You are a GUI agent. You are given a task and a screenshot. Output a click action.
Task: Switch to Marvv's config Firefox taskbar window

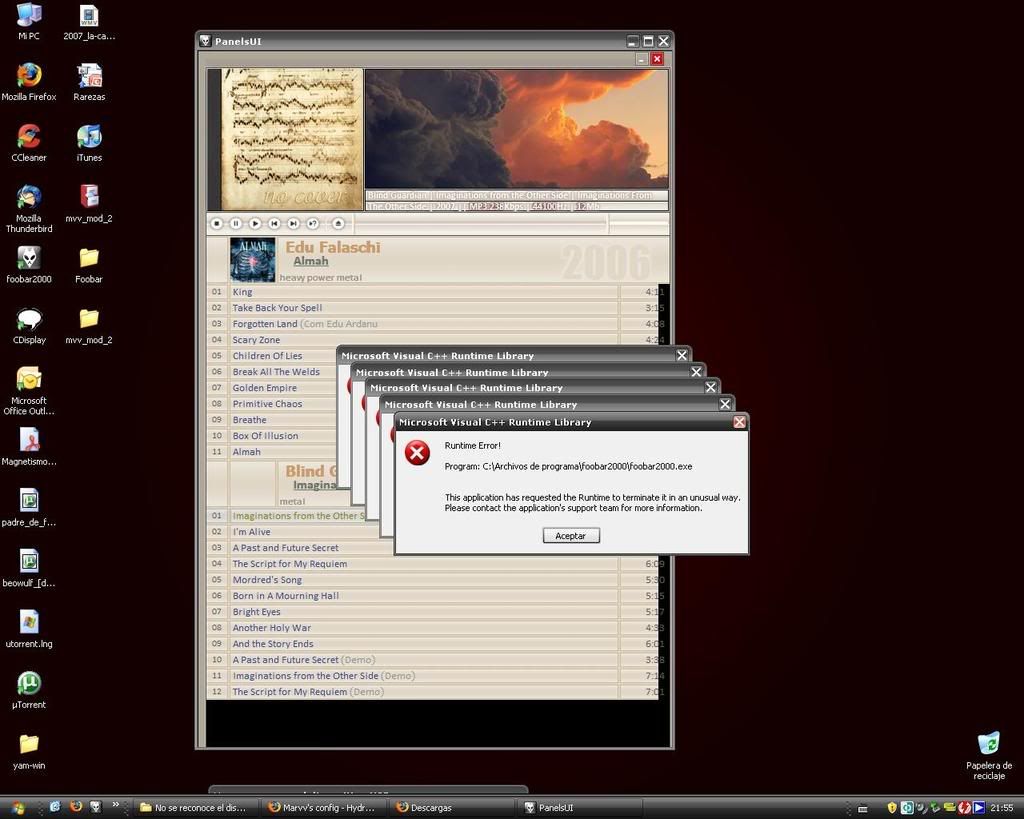[325, 808]
